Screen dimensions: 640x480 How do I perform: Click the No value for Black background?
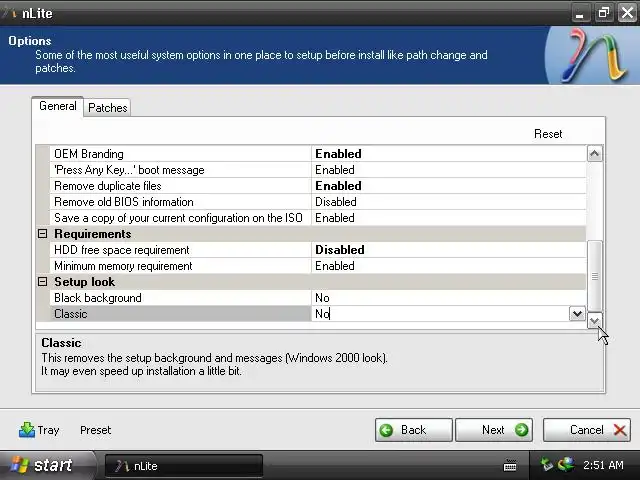tap(322, 298)
